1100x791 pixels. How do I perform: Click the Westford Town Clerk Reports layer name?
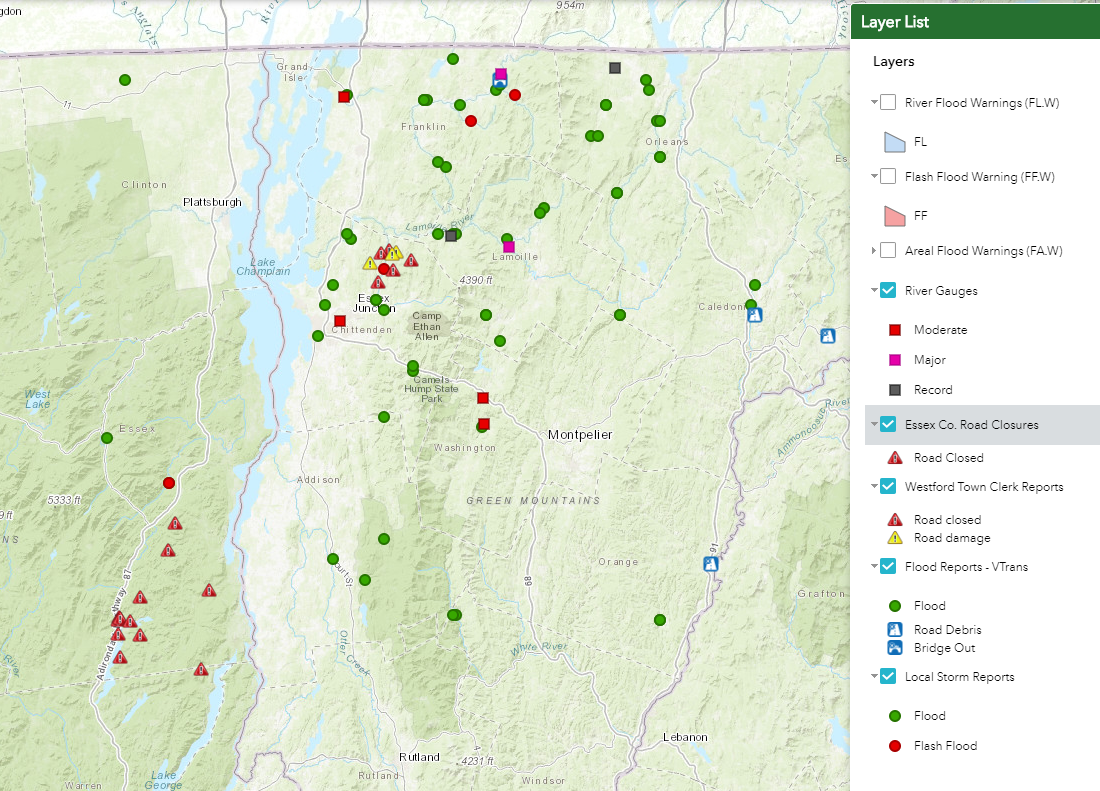pyautogui.click(x=983, y=487)
